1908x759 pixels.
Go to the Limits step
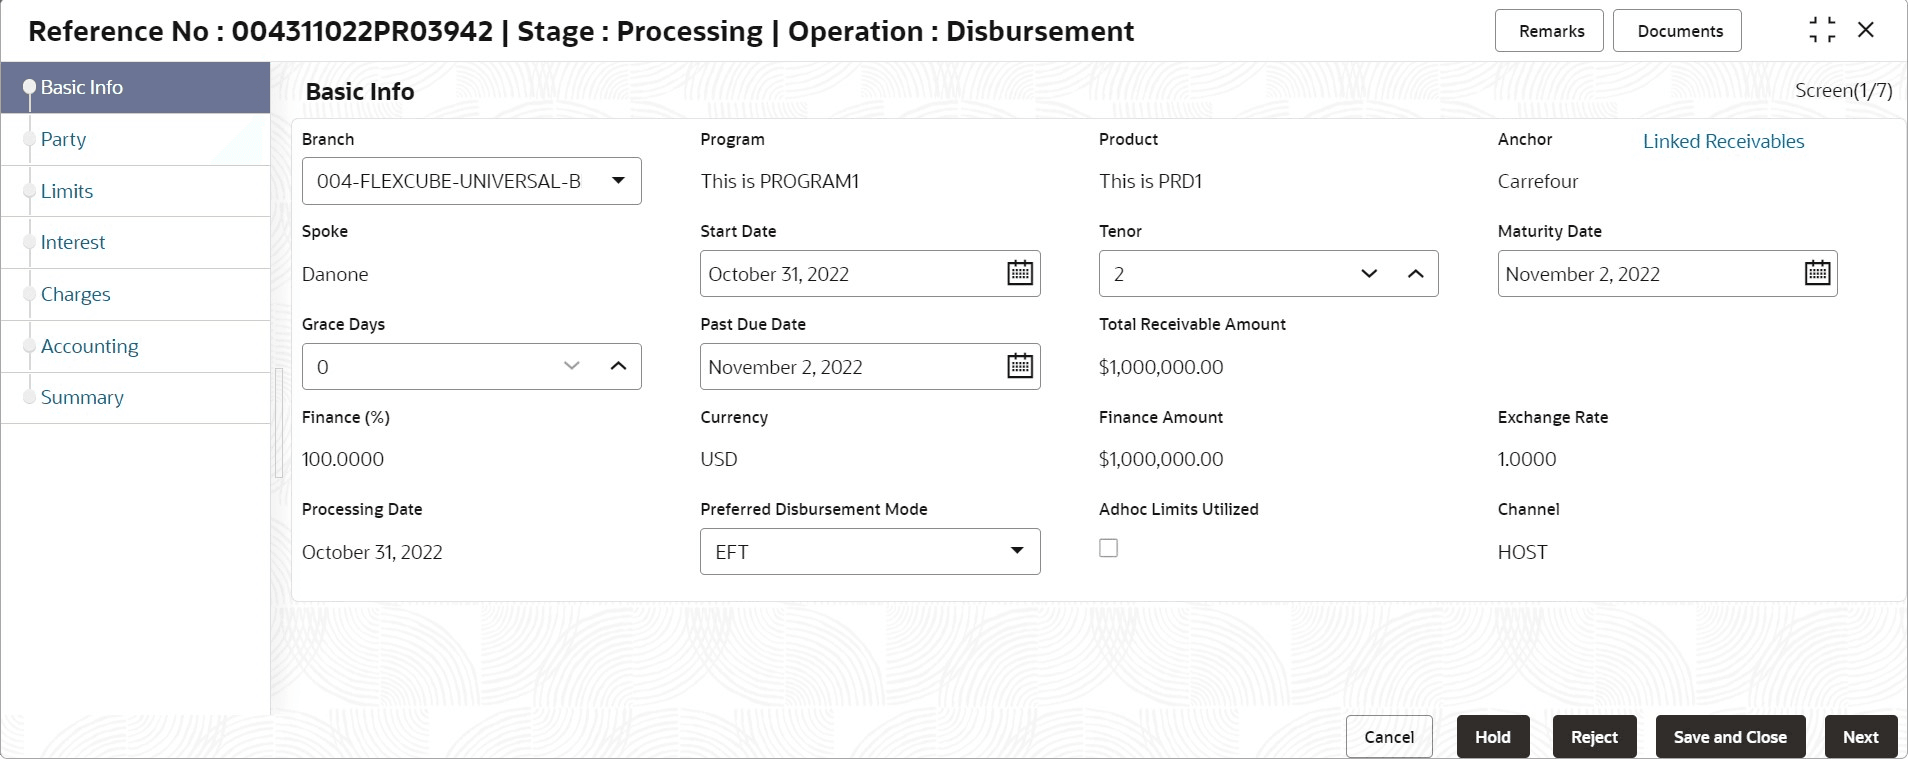coord(135,191)
